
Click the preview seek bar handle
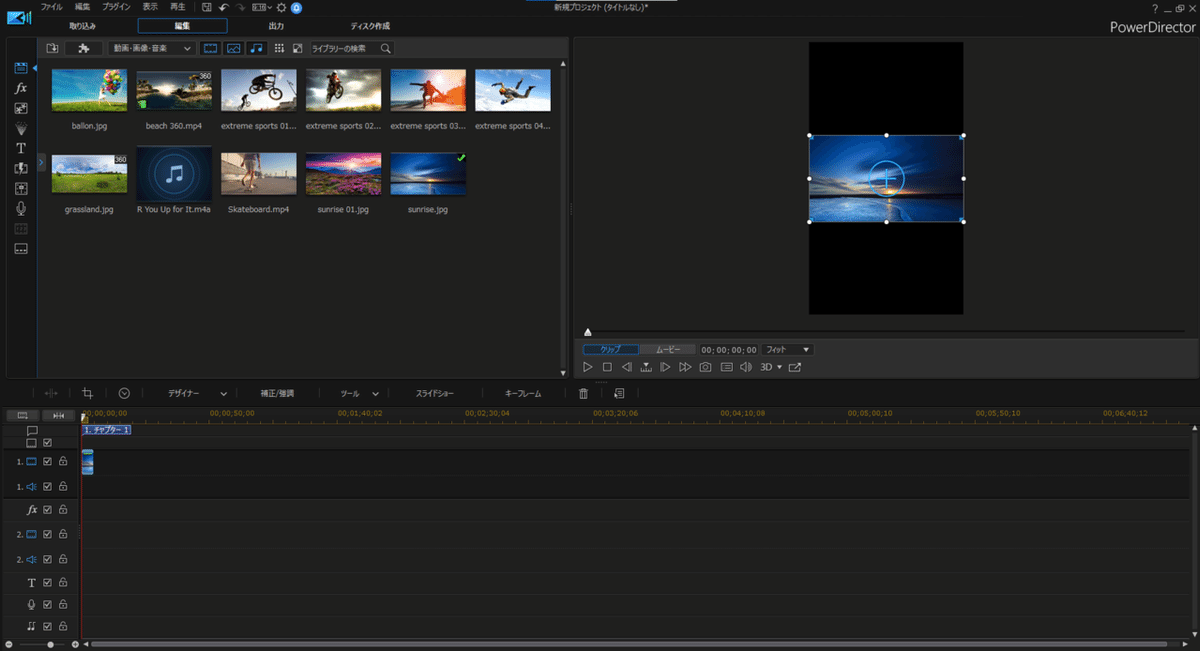pos(588,332)
